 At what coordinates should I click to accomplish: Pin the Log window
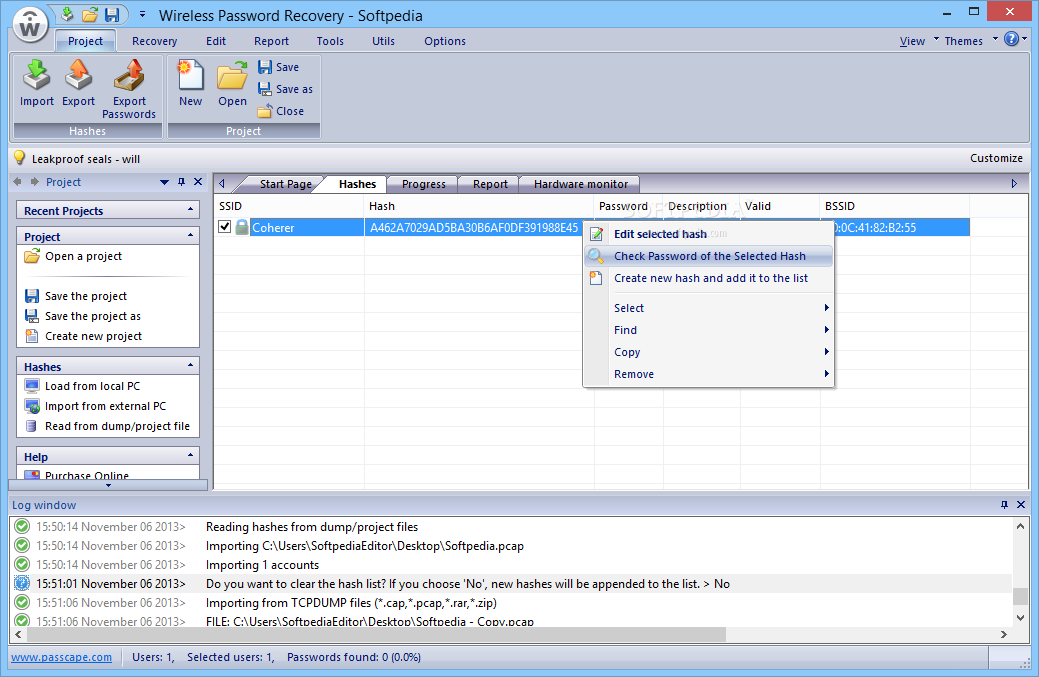coord(1005,505)
